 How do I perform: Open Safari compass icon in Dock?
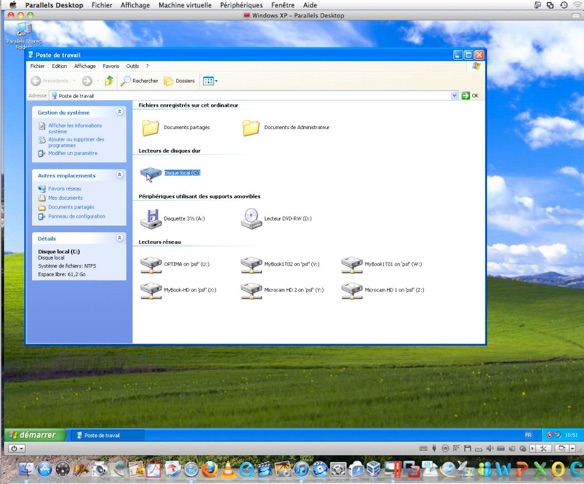tap(191, 469)
